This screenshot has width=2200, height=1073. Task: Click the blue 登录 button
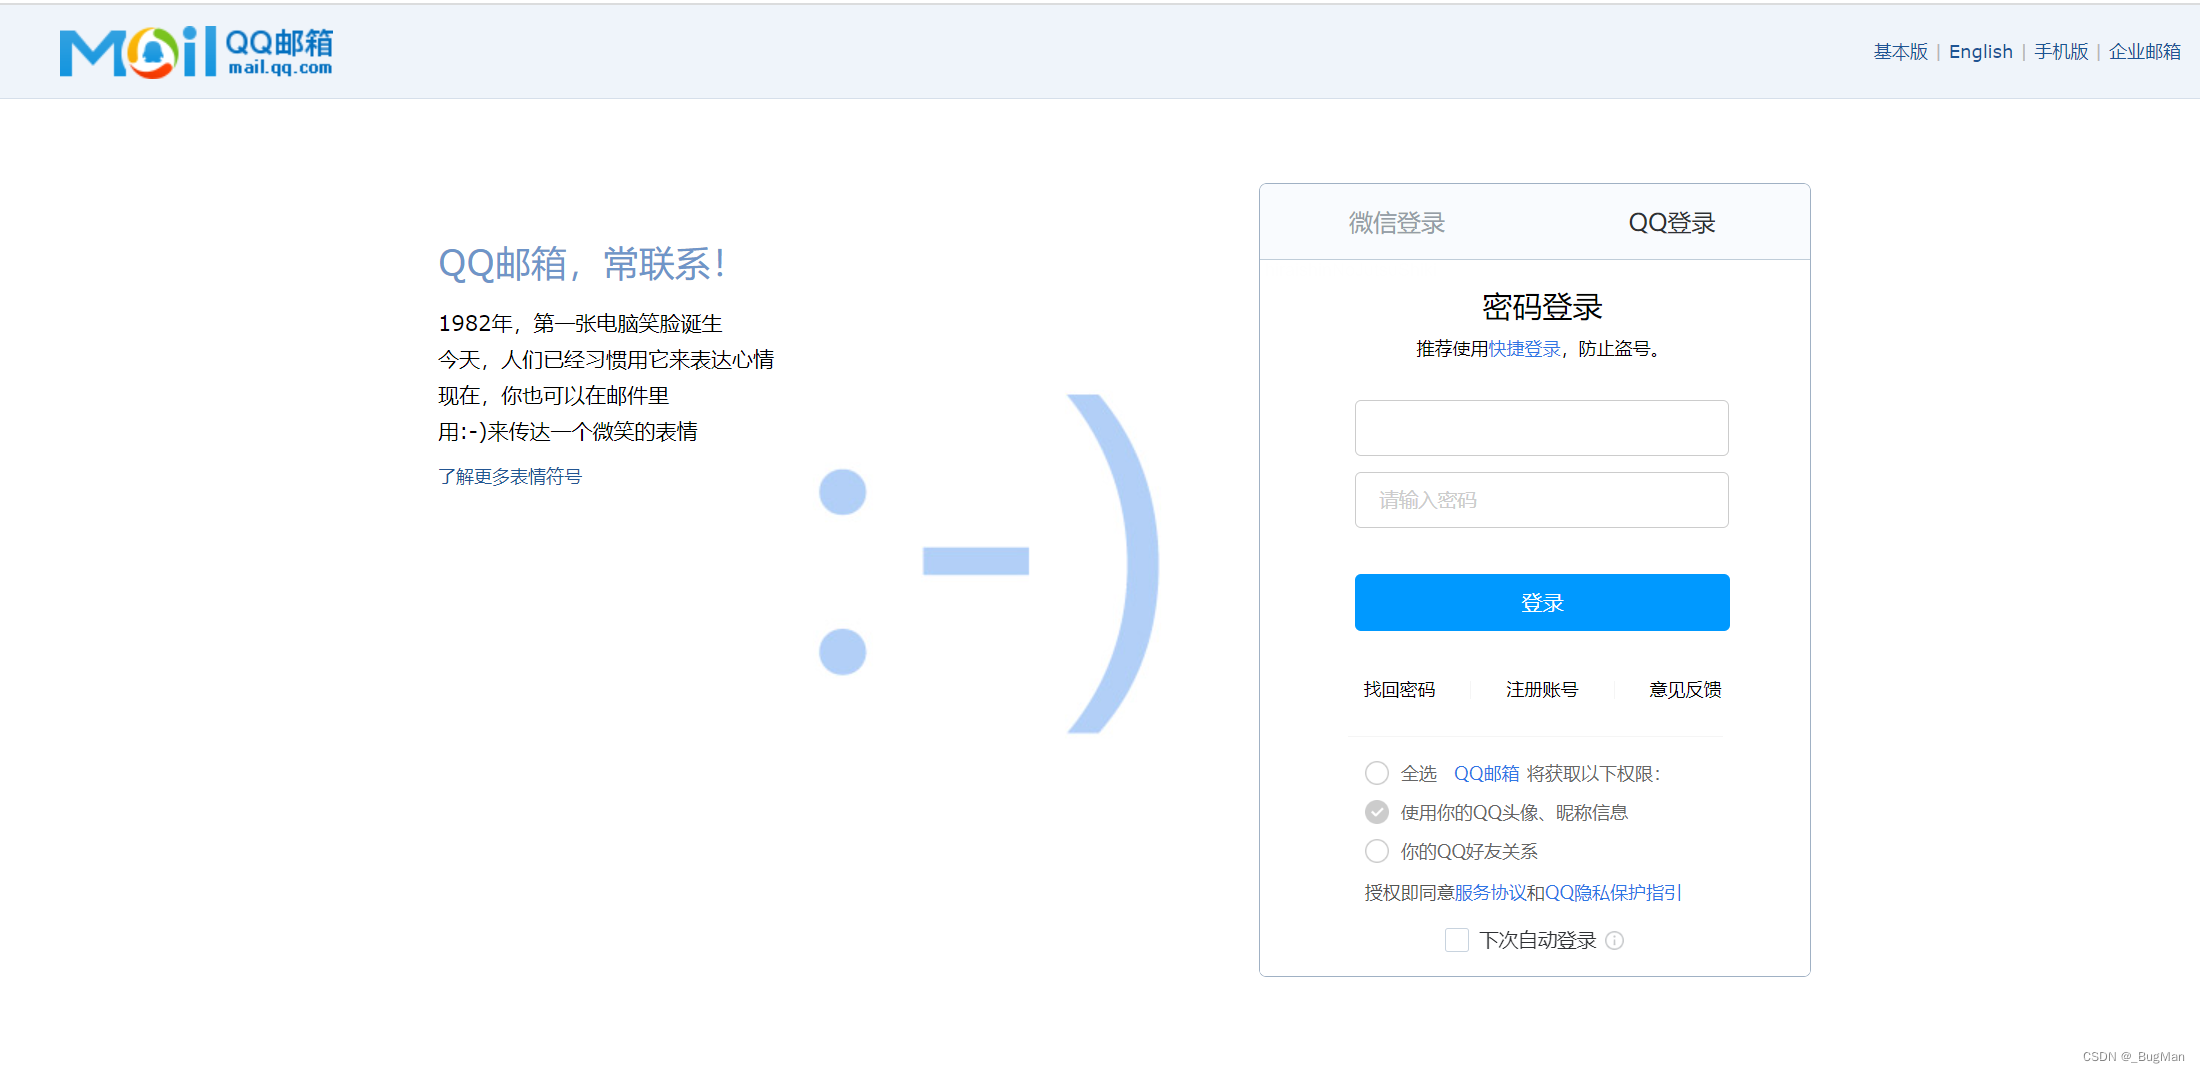(x=1541, y=602)
